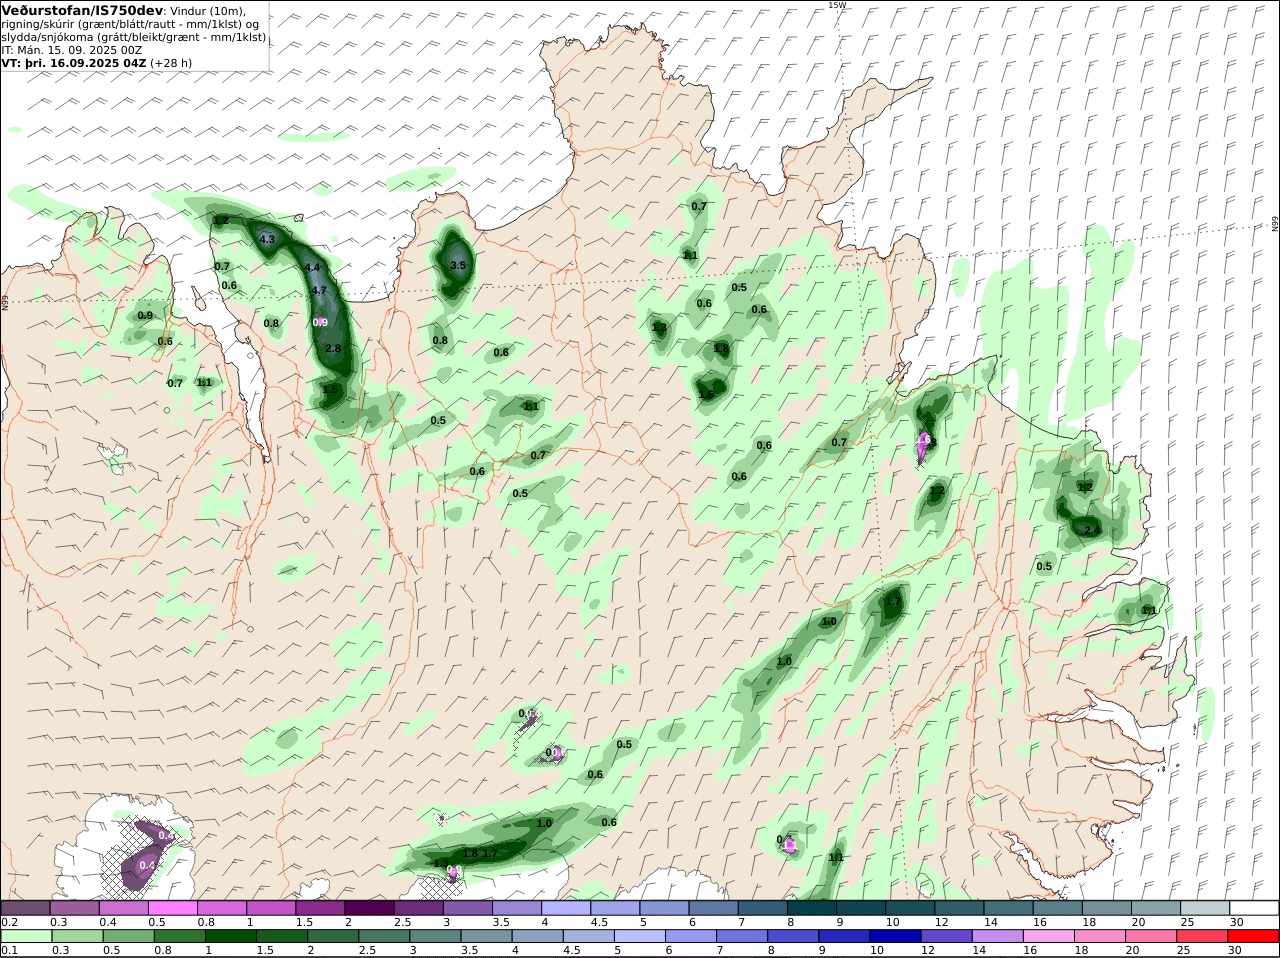
Task: Click the valid time 'VT: þri. 16.09.2025 04Z'
Action: coord(74,62)
